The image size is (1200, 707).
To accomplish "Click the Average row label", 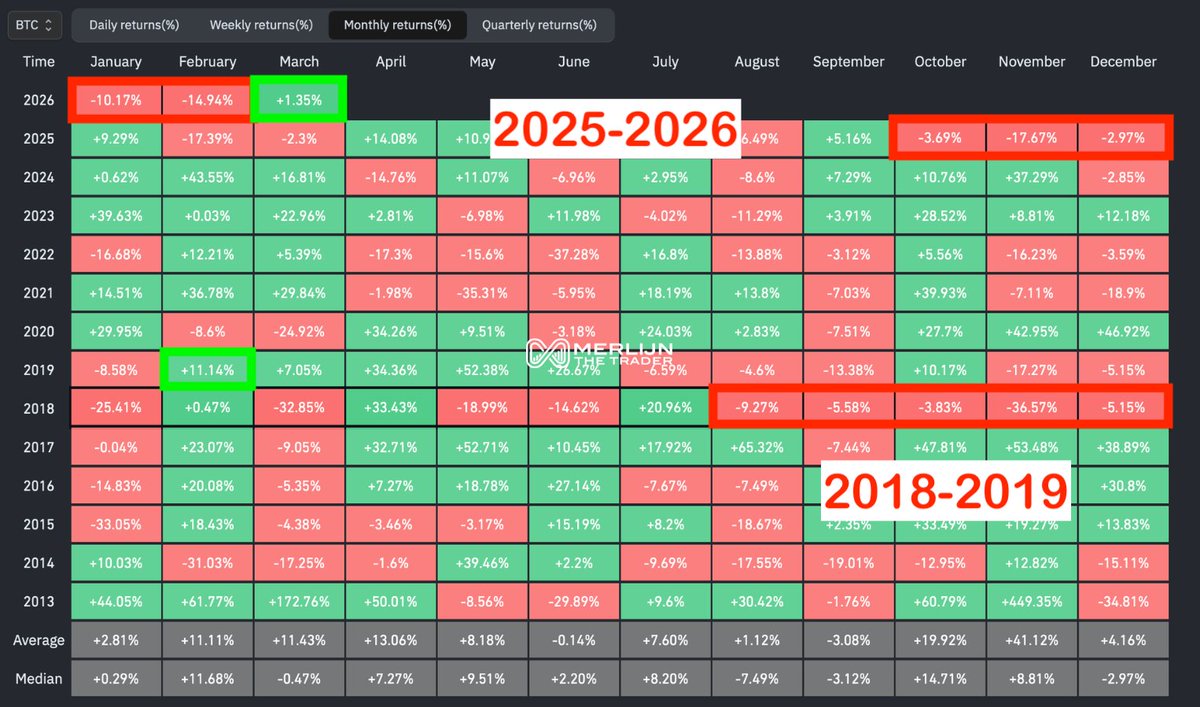I will click(x=39, y=641).
